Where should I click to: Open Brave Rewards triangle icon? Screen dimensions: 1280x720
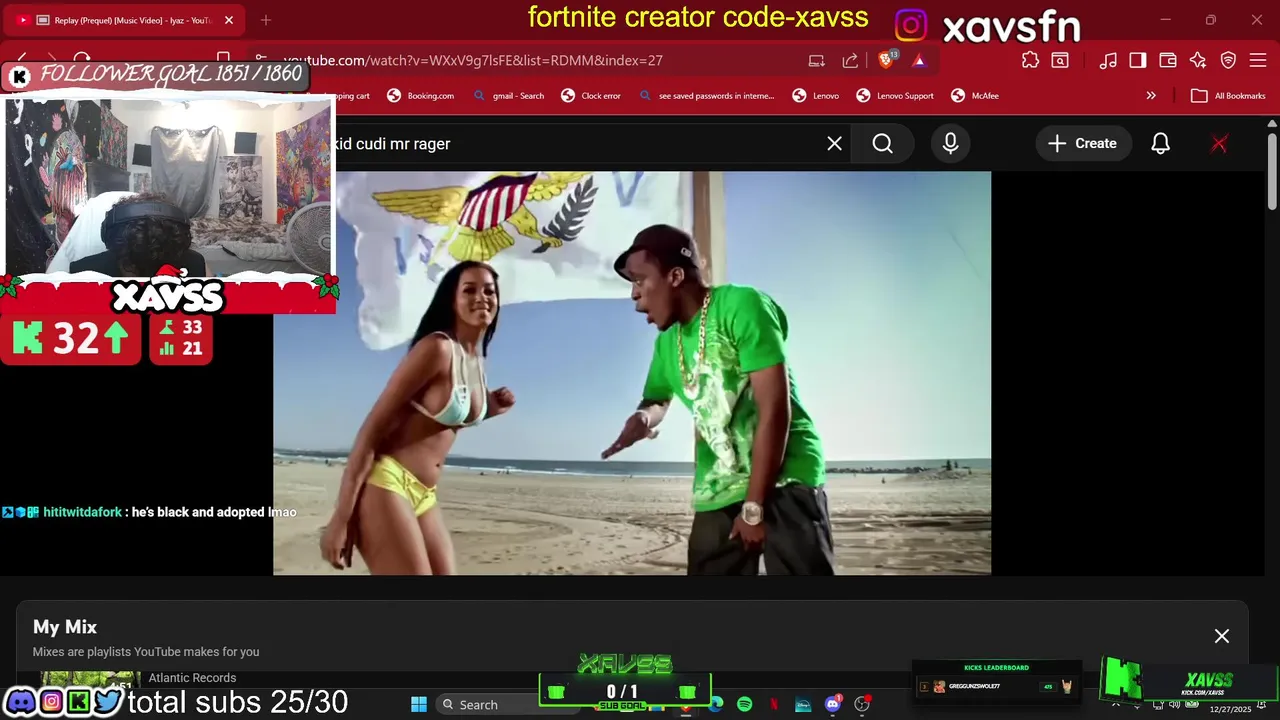click(919, 60)
